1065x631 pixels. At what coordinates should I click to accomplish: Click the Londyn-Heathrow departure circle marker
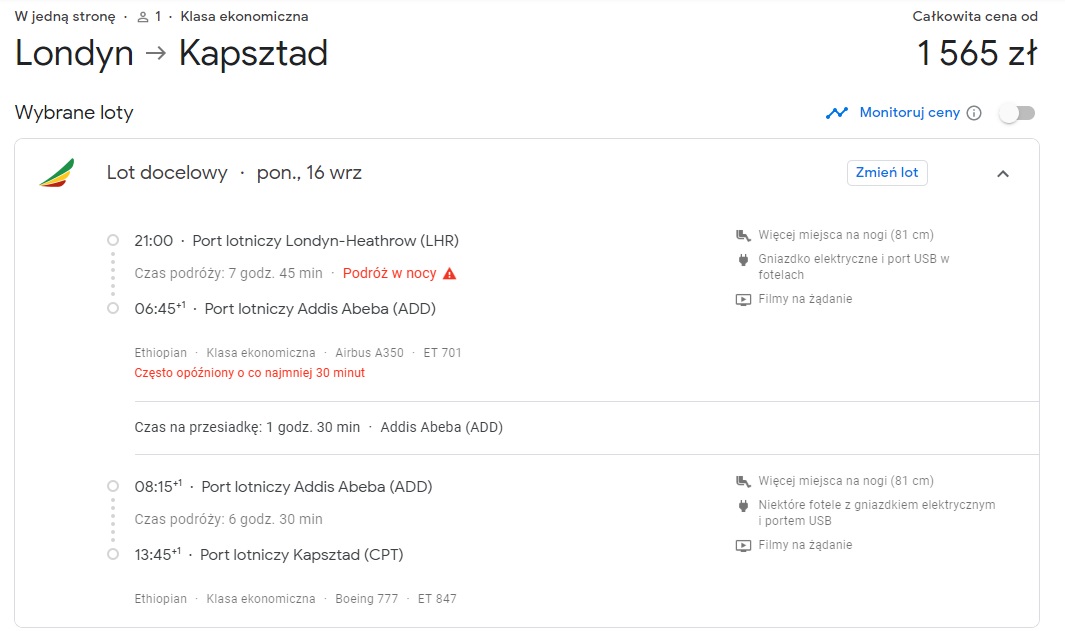tap(113, 240)
